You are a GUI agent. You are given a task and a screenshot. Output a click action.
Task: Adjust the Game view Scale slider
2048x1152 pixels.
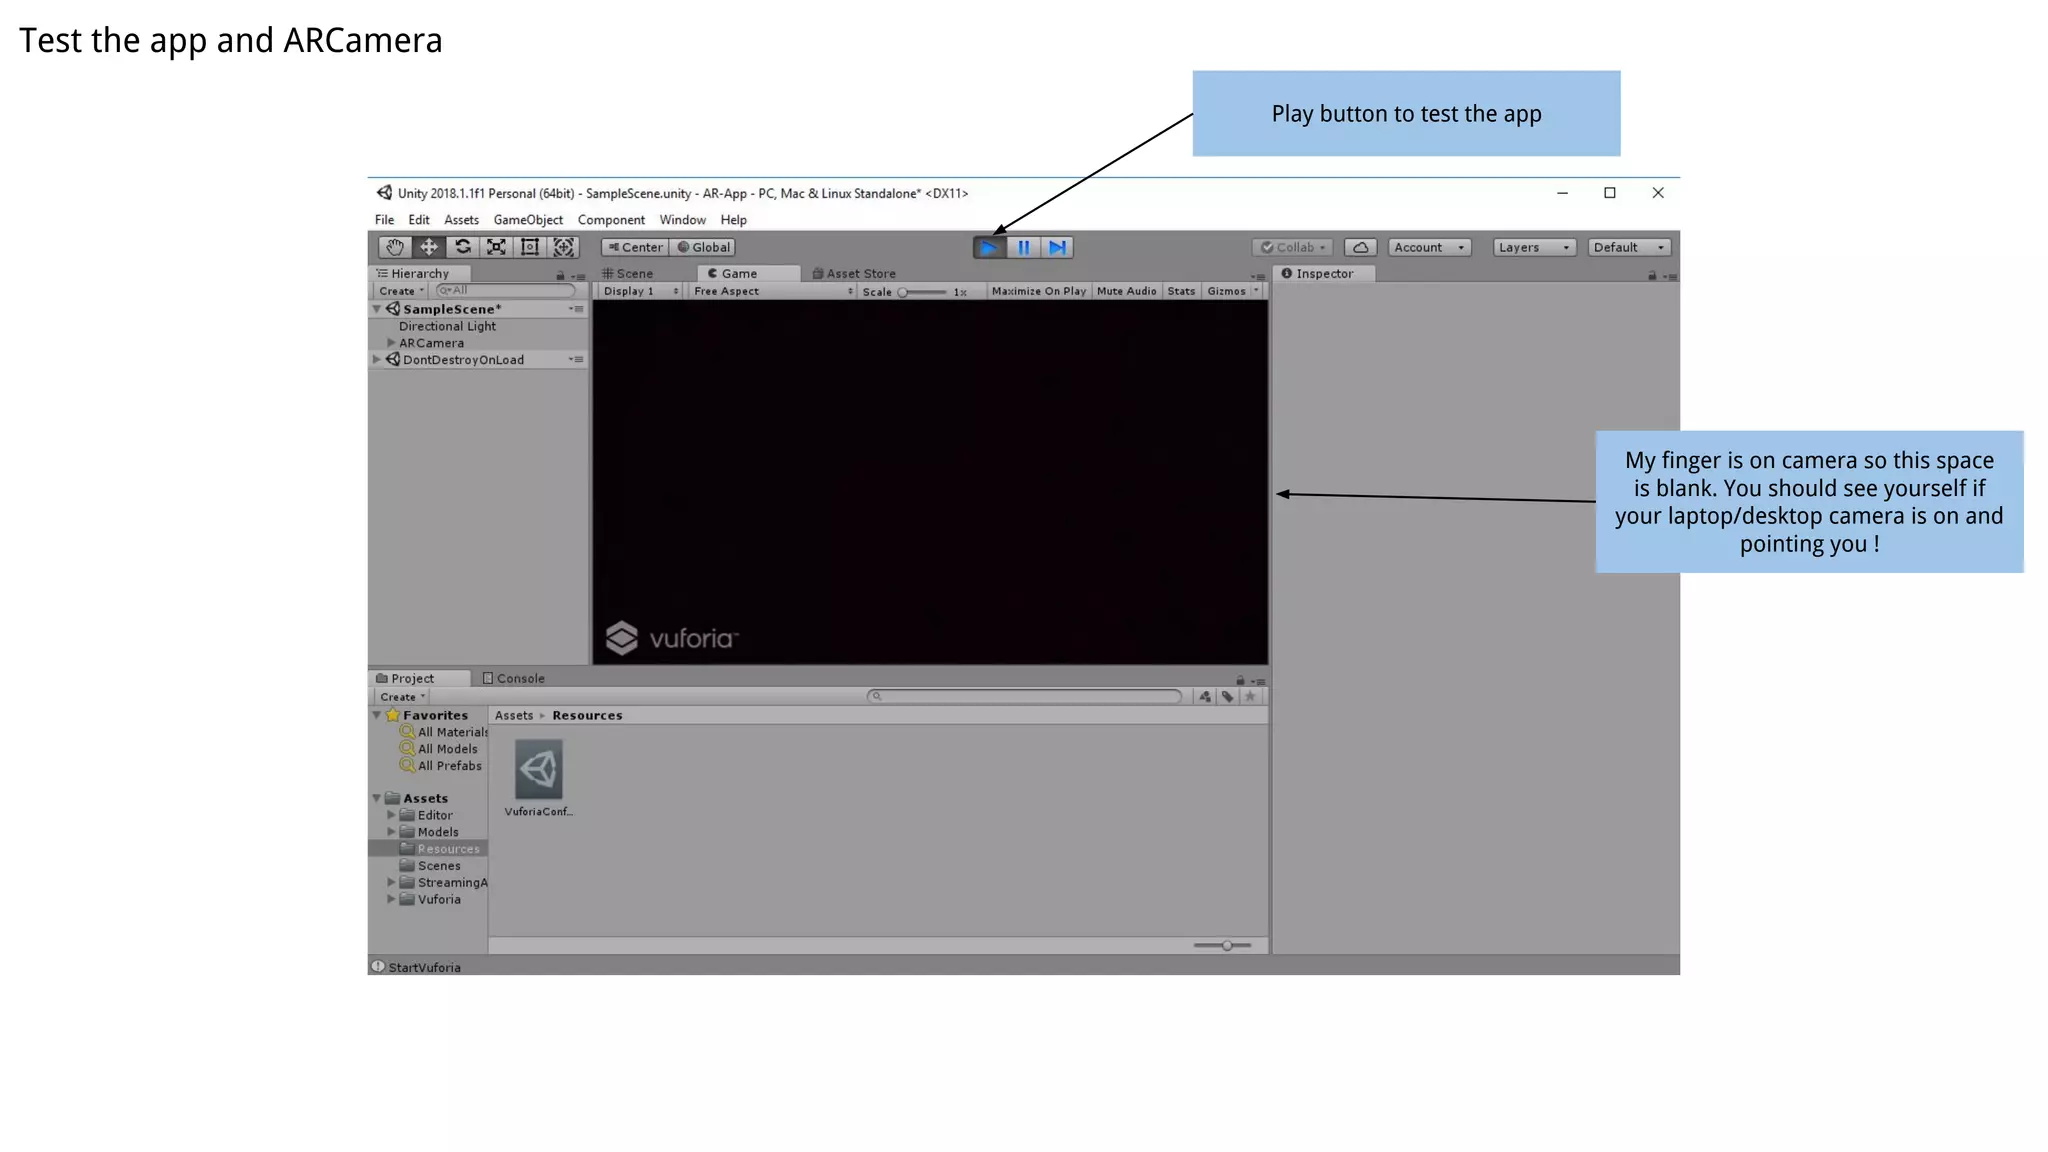pos(903,292)
